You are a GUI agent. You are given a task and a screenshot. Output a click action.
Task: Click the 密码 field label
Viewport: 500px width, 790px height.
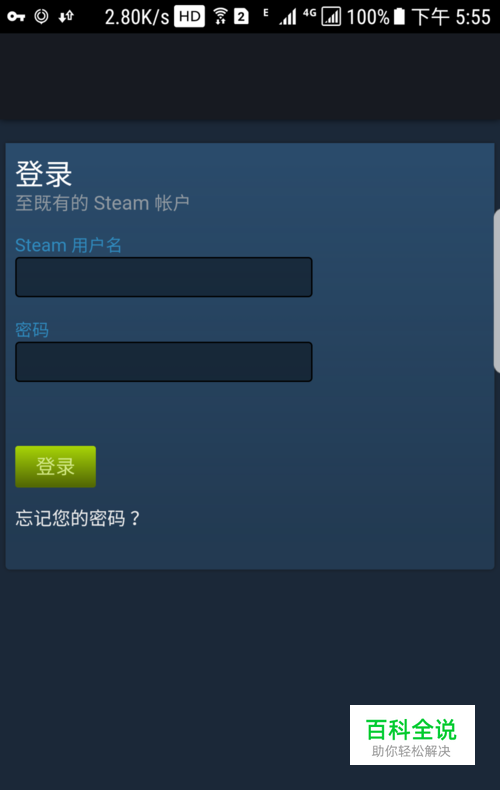[x=32, y=330]
